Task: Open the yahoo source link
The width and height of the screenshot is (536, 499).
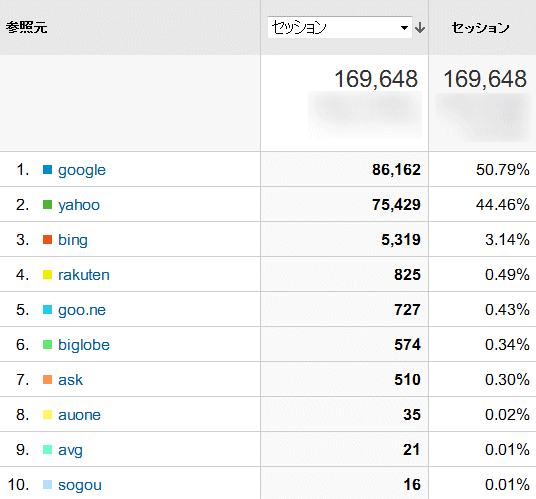Action: click(x=79, y=205)
